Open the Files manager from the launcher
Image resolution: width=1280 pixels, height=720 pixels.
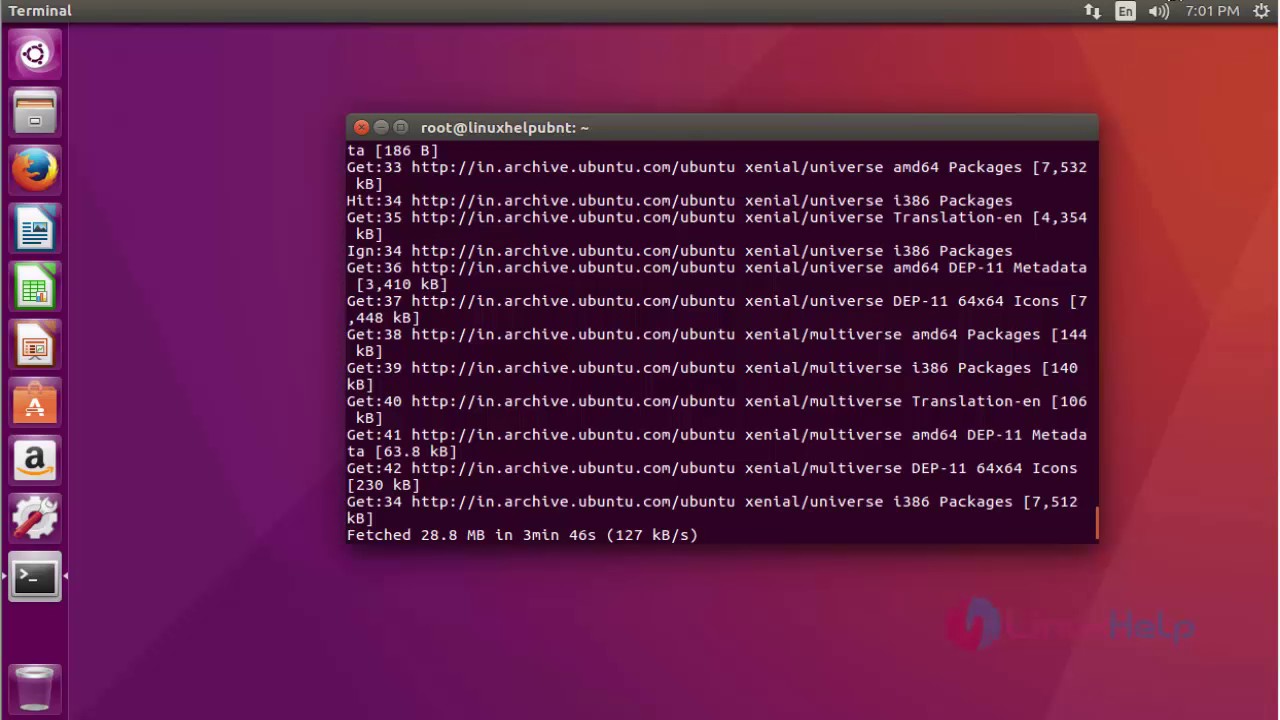pos(35,111)
